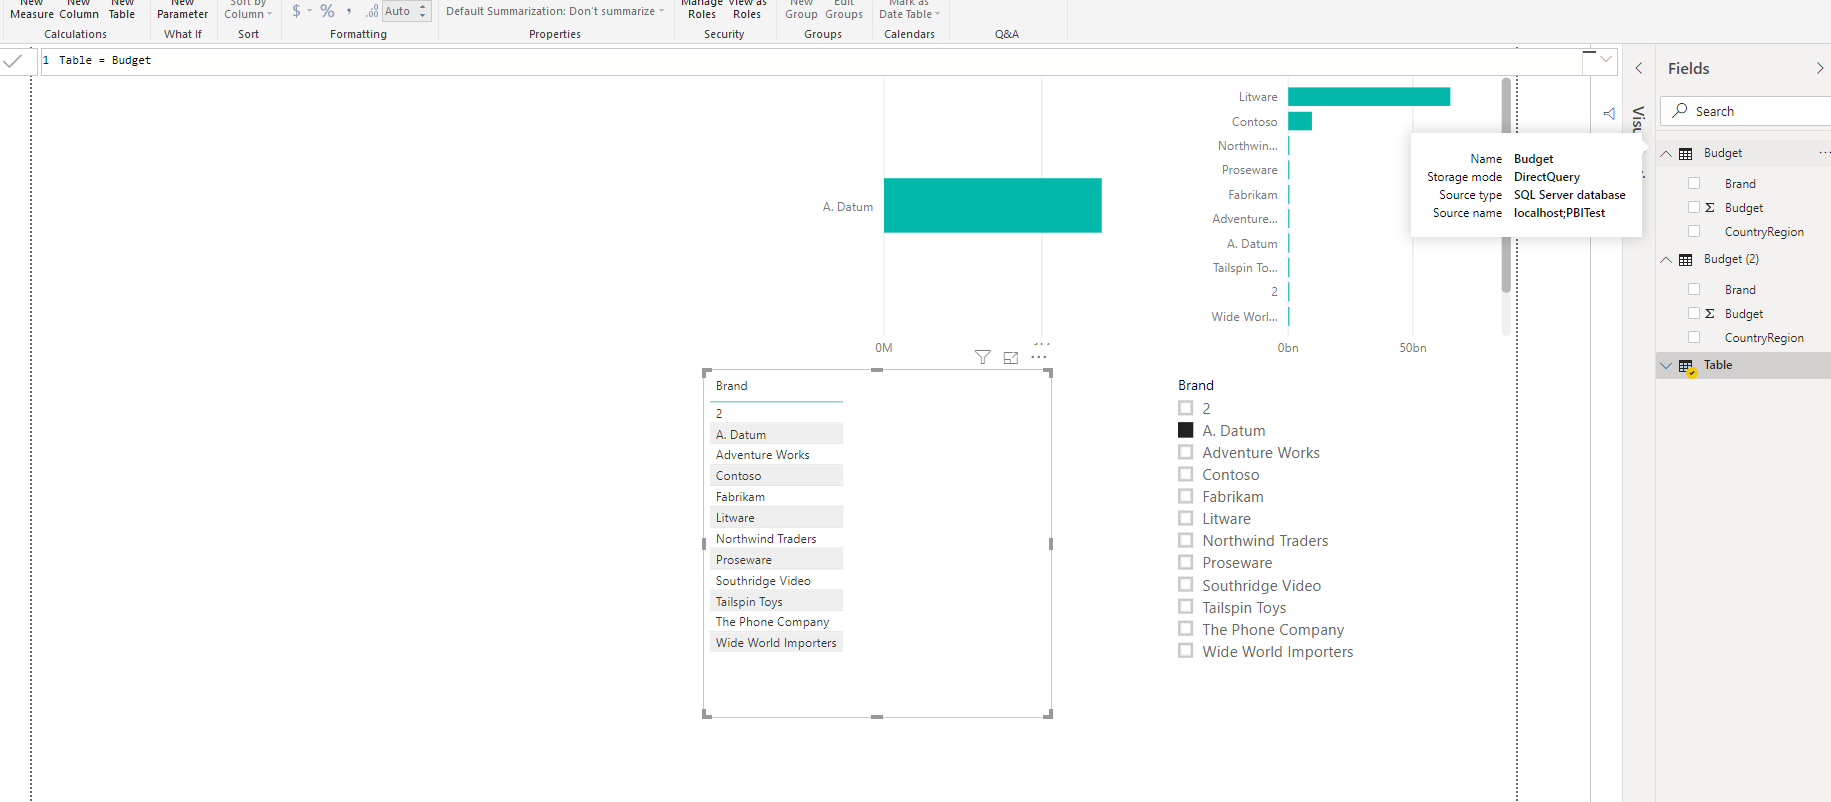
Task: Click the thousands separator comma icon
Action: (x=349, y=11)
